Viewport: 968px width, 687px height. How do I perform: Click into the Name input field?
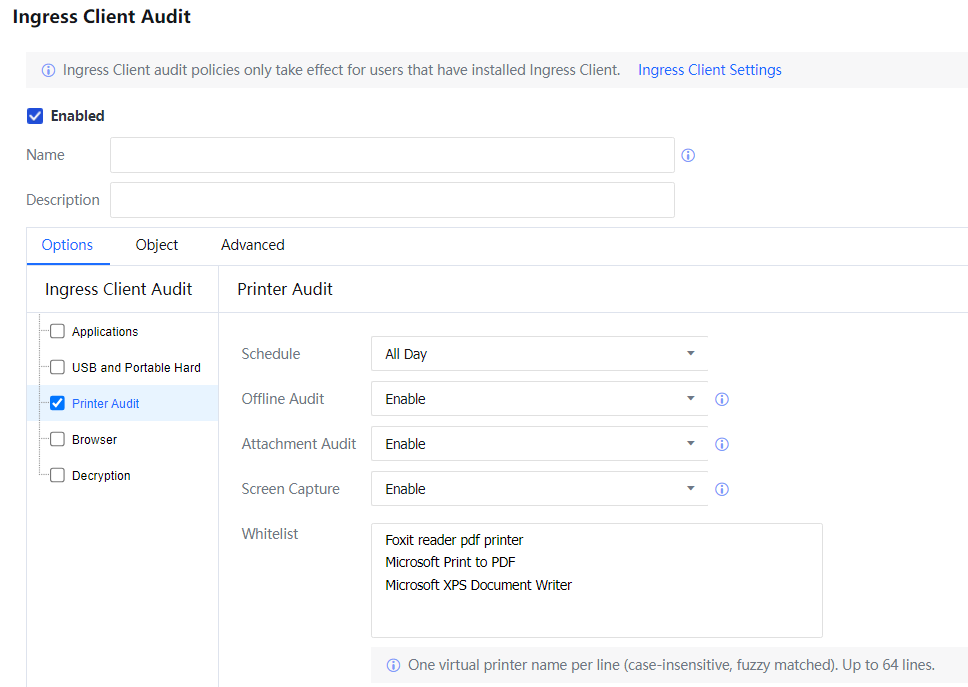[x=392, y=155]
